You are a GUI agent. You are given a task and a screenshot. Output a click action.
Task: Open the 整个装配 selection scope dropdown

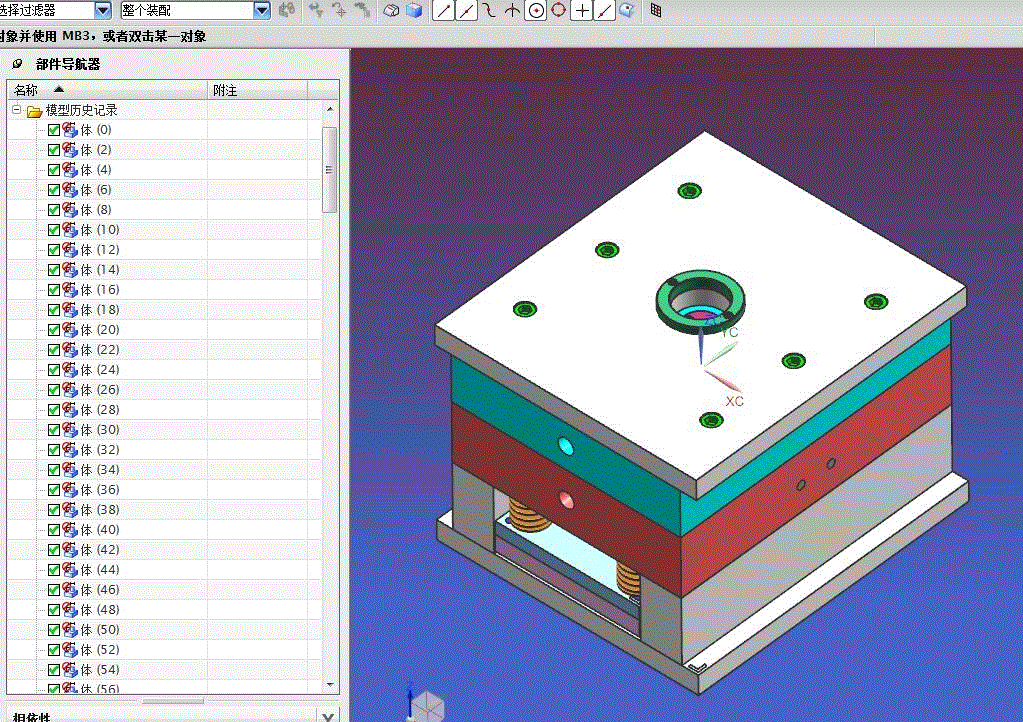(262, 10)
